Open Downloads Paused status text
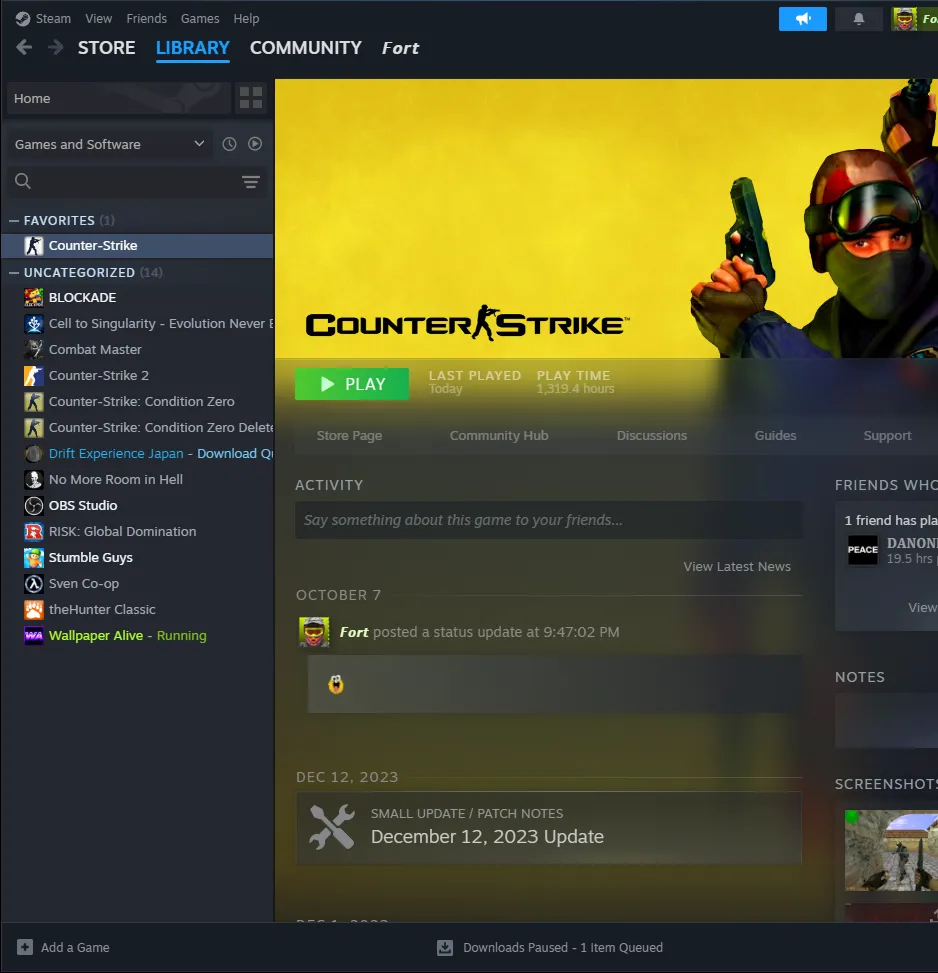Viewport: 938px width, 973px height. (563, 948)
